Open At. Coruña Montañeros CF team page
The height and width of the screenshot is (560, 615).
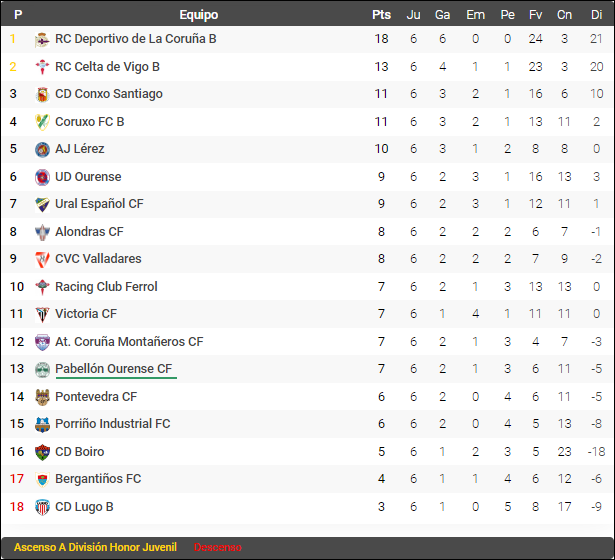click(x=129, y=342)
